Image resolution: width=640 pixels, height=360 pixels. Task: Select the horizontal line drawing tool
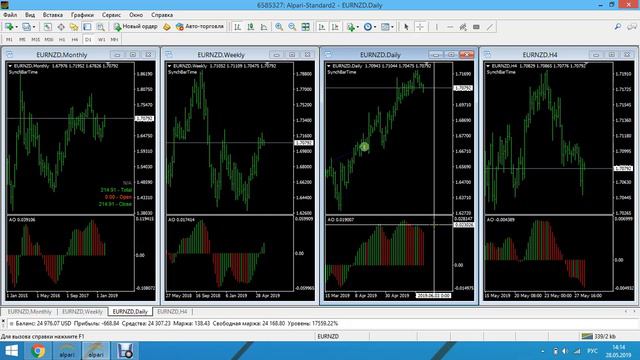(x=450, y=27)
